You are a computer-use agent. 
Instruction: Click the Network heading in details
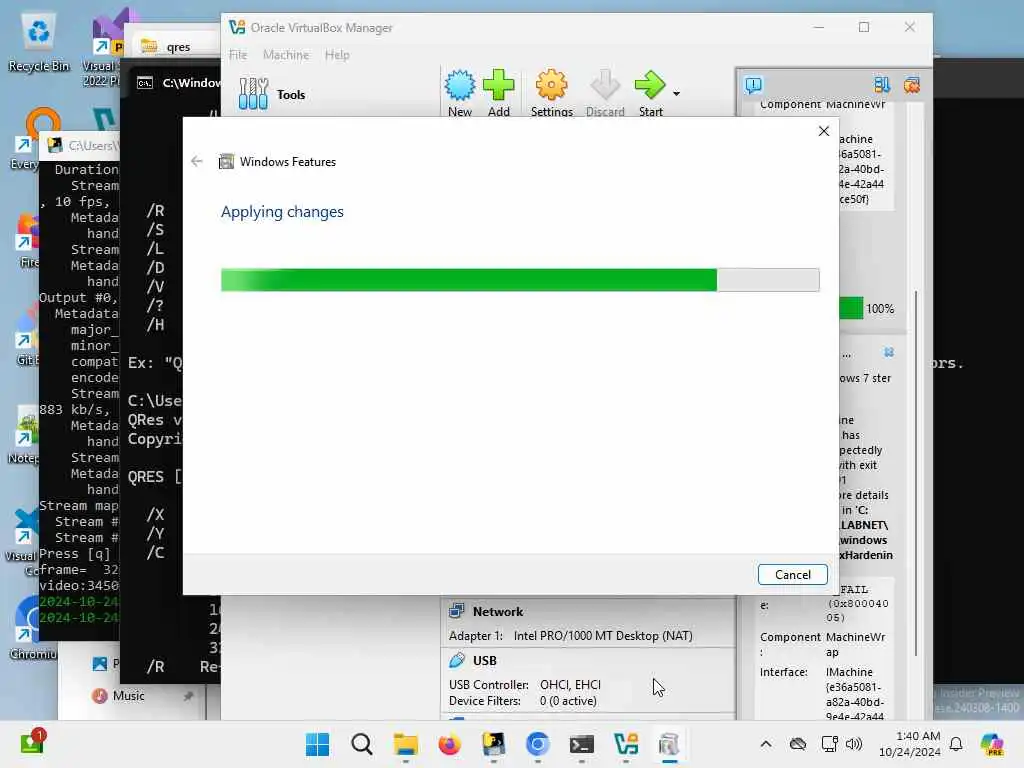click(x=498, y=612)
